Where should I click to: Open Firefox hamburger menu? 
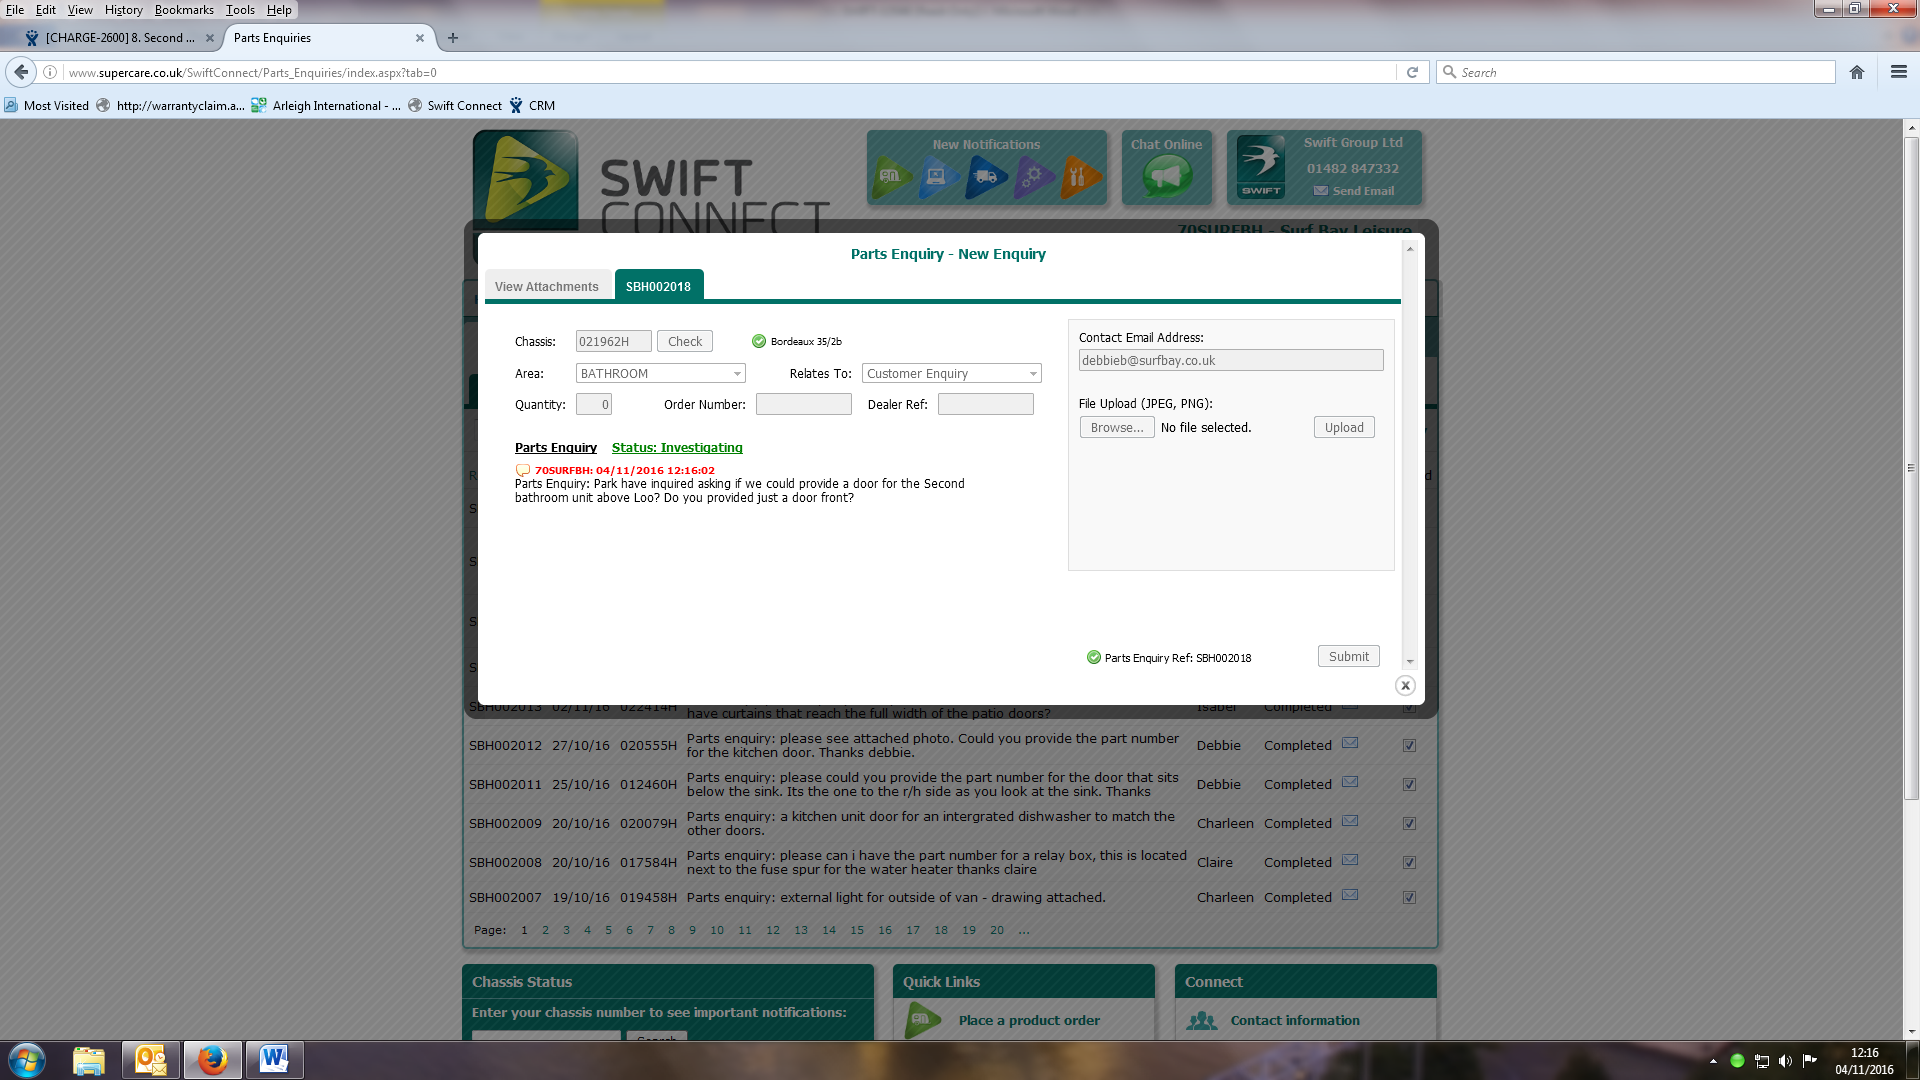1898,72
